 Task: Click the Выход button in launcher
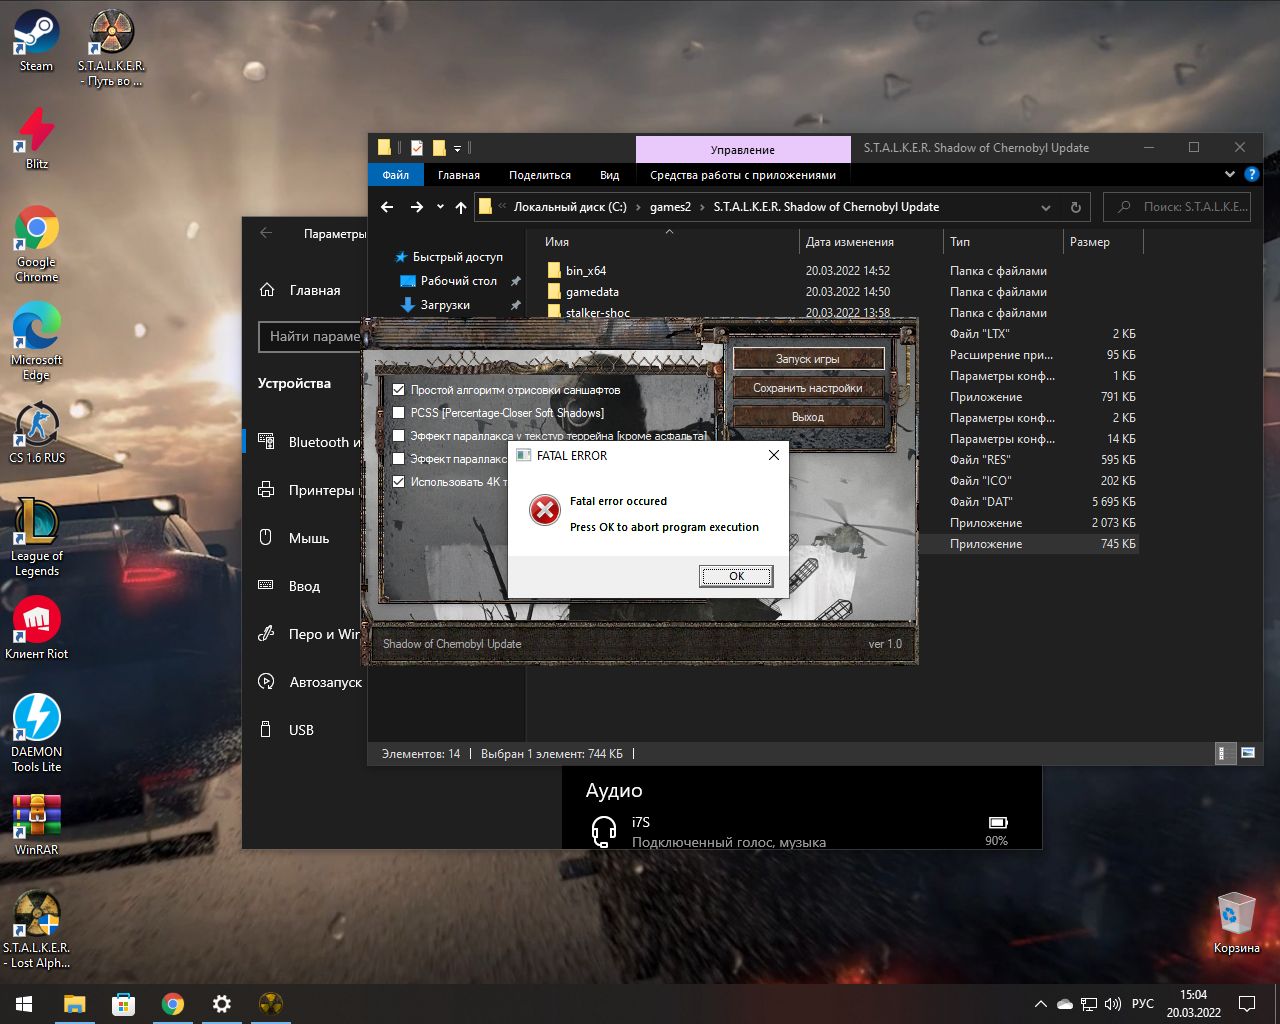tap(808, 417)
